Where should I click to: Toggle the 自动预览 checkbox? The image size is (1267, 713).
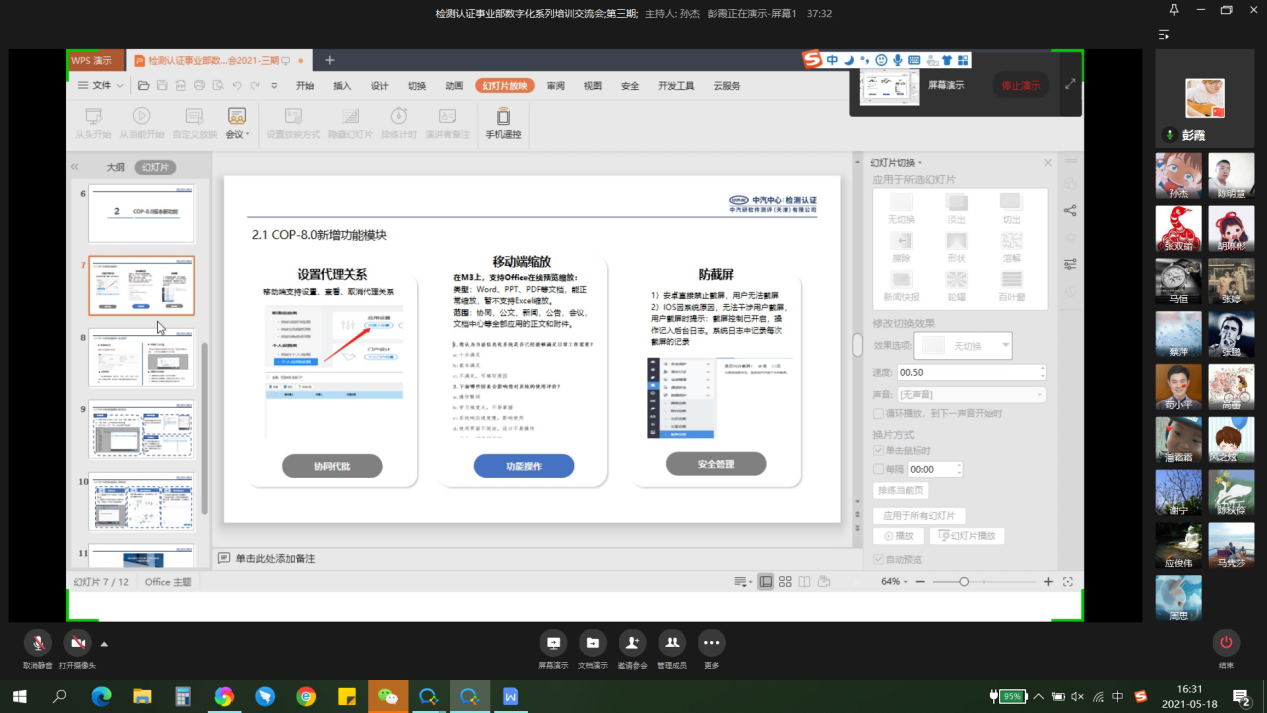point(878,560)
